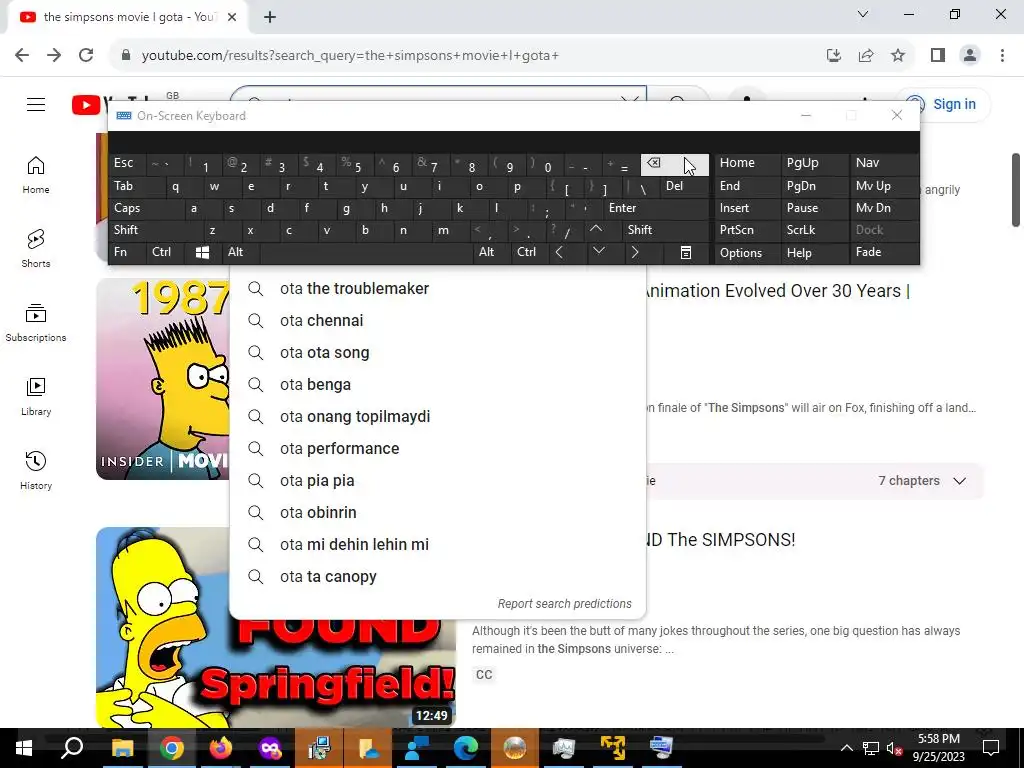Go back in Chrome
1024x768 pixels.
[x=22, y=56]
